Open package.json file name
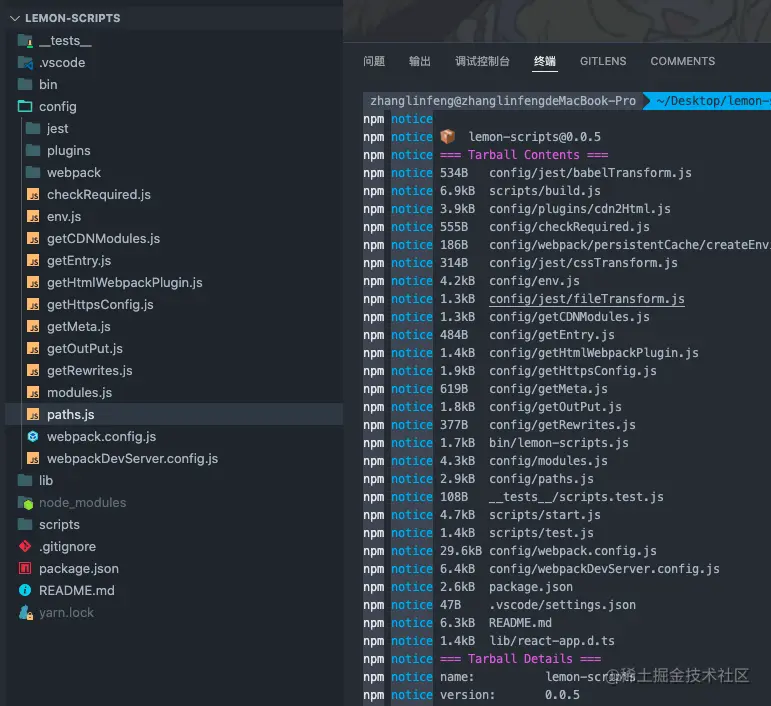 tap(79, 569)
